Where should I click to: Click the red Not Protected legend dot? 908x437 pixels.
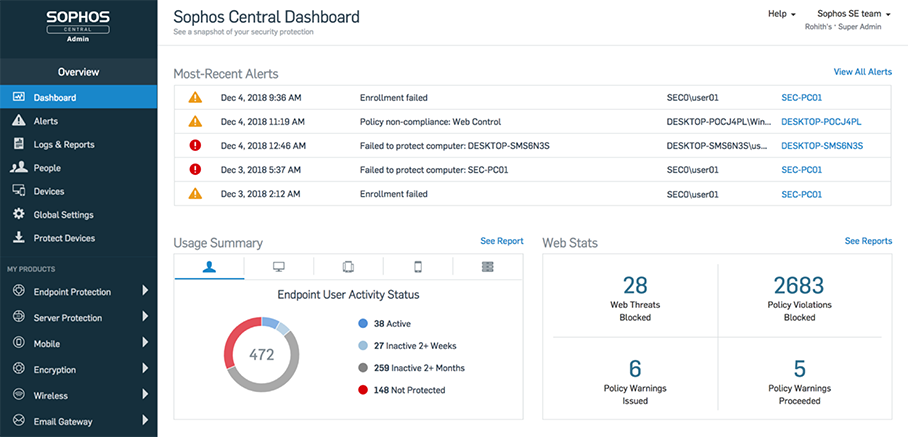[362, 390]
